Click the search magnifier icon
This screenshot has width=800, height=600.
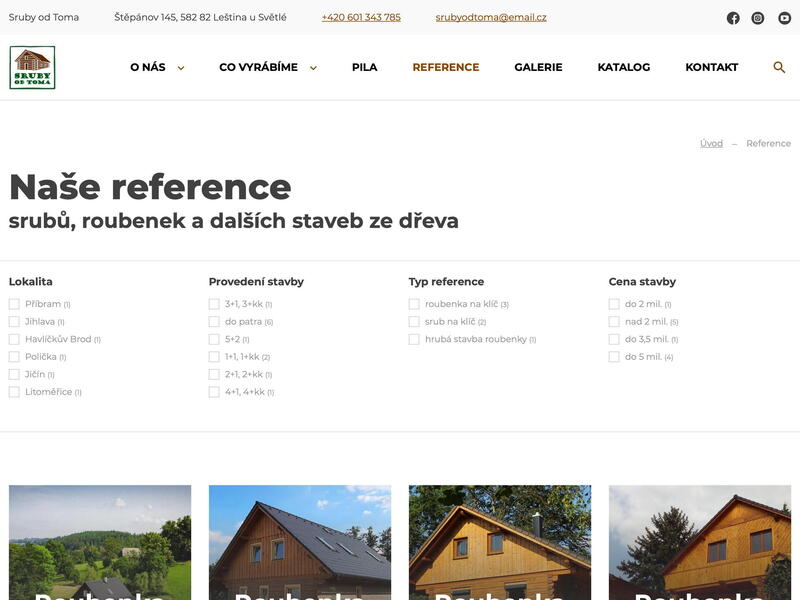[779, 67]
